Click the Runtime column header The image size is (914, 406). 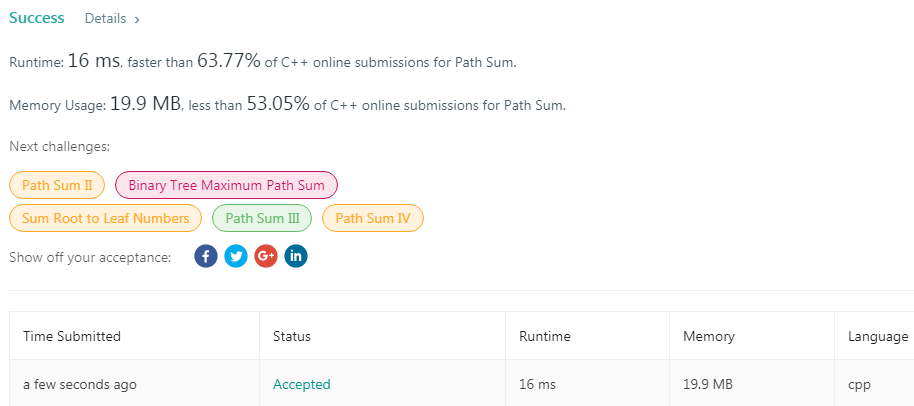point(545,336)
